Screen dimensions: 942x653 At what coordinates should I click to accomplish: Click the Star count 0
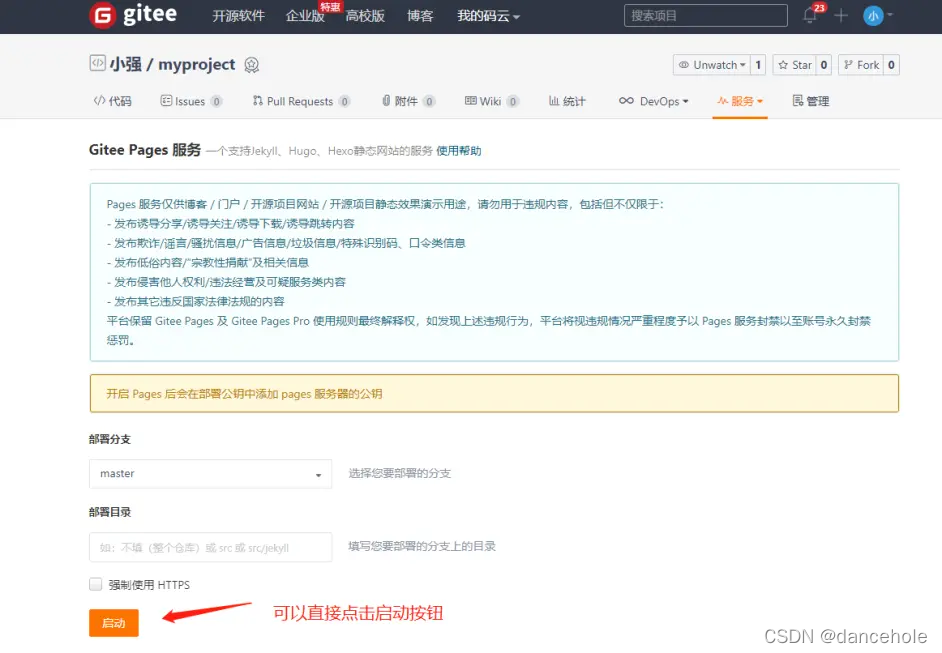click(x=824, y=65)
